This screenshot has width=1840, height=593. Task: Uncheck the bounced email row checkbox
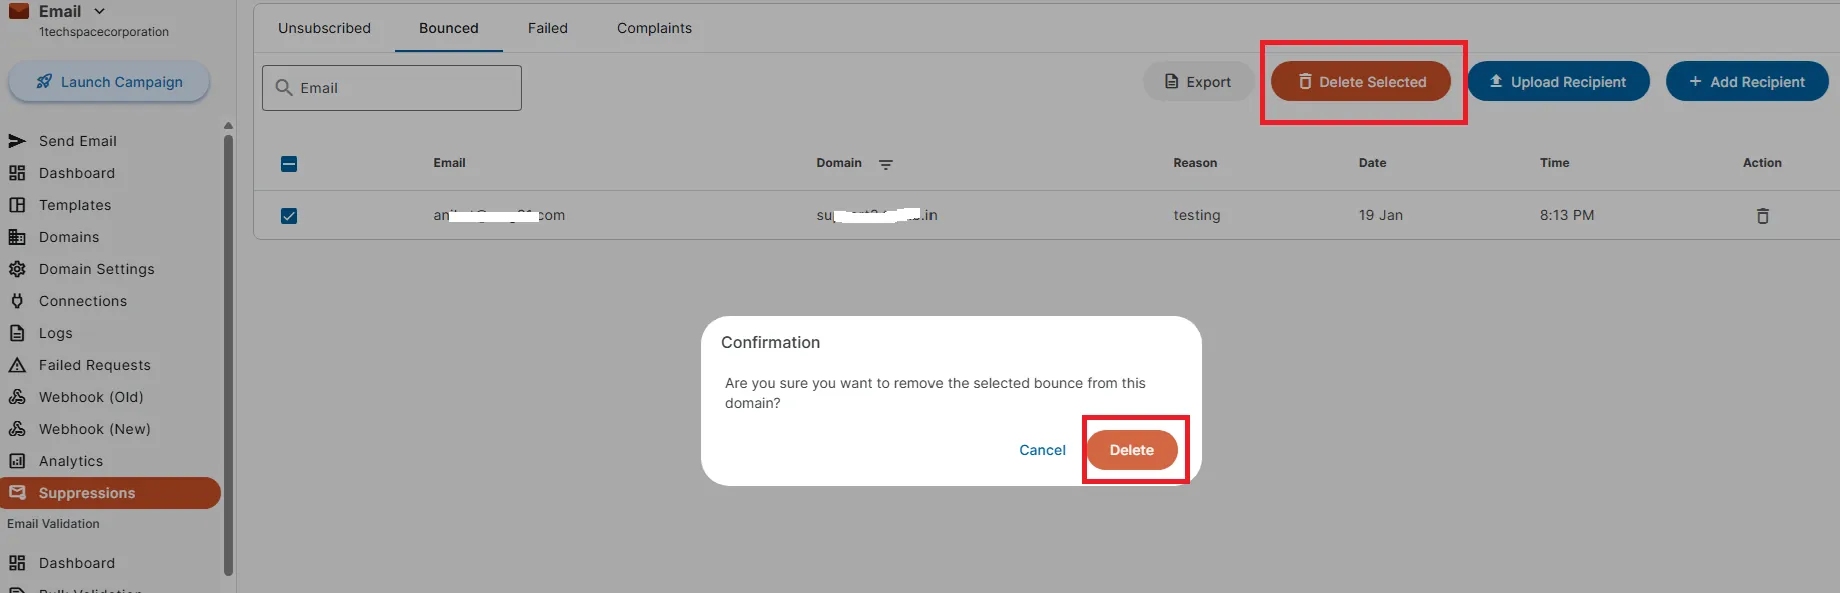289,216
